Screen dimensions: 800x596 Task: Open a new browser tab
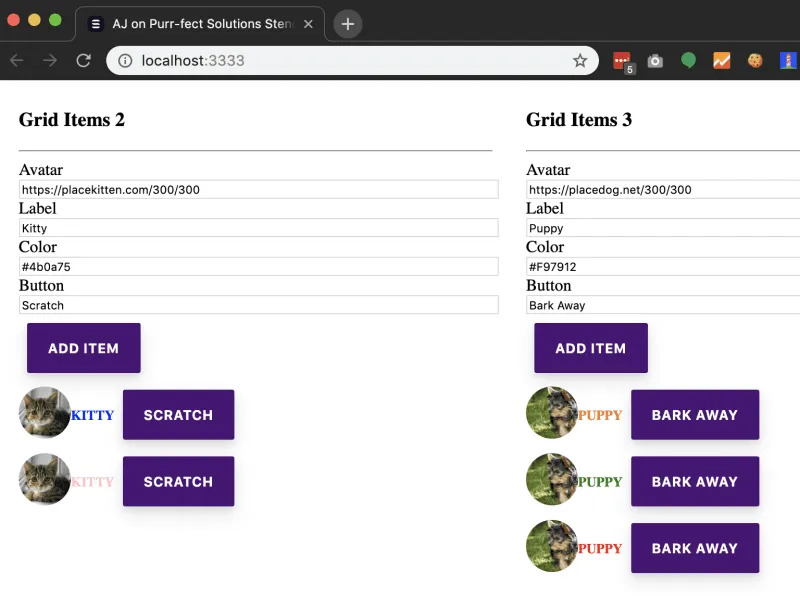(x=347, y=24)
